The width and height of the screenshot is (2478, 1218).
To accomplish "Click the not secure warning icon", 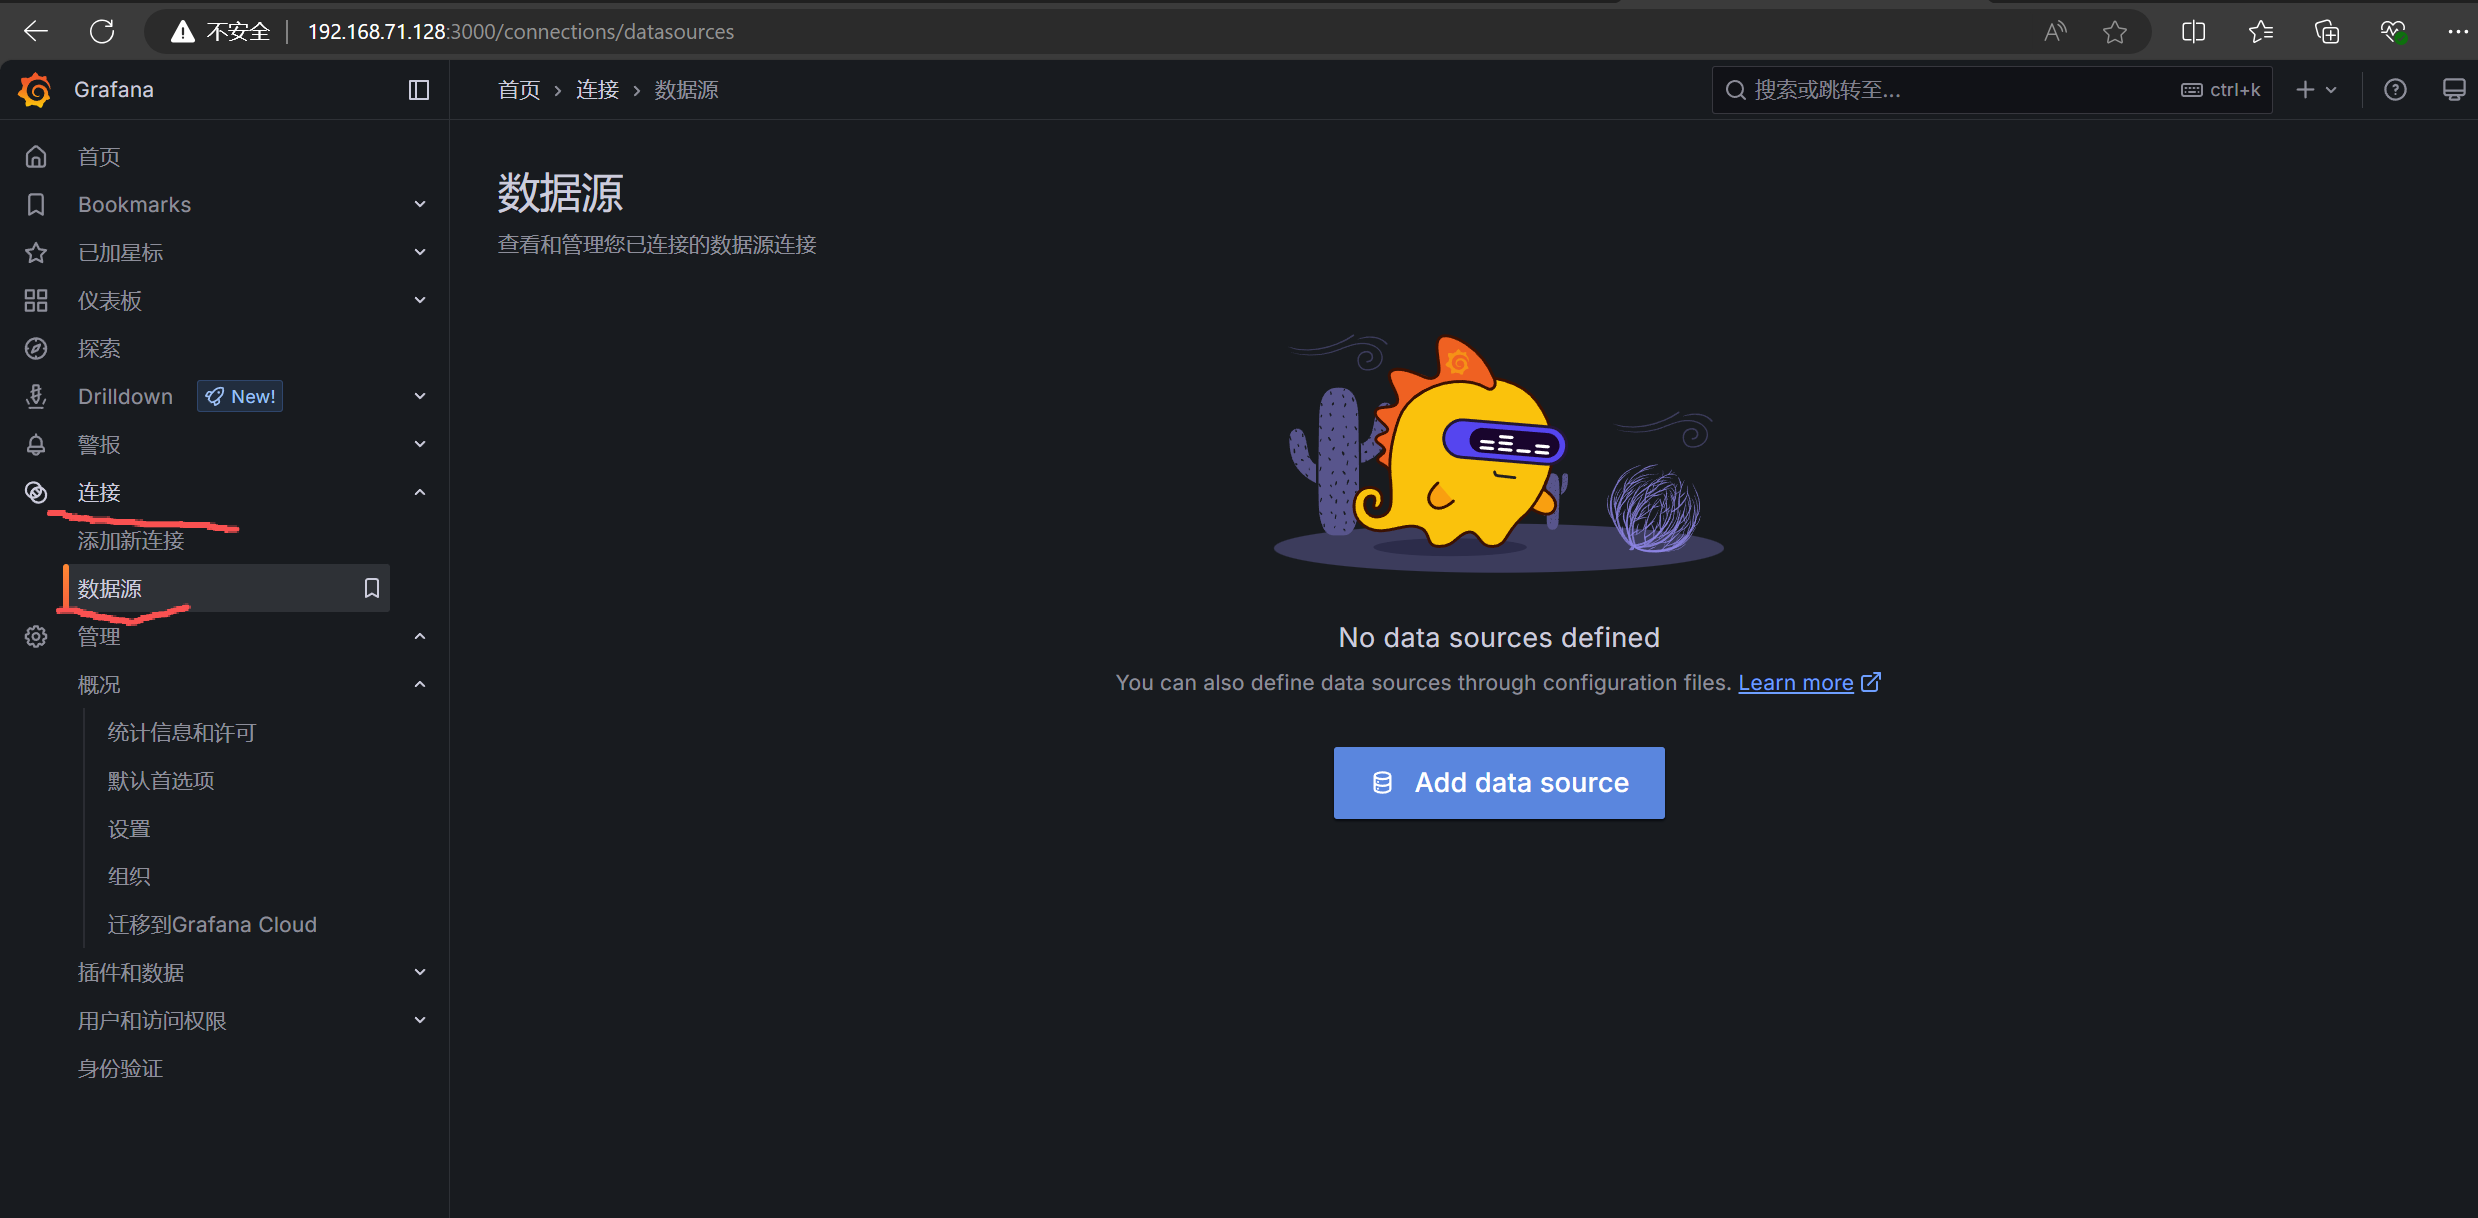I will click(182, 32).
